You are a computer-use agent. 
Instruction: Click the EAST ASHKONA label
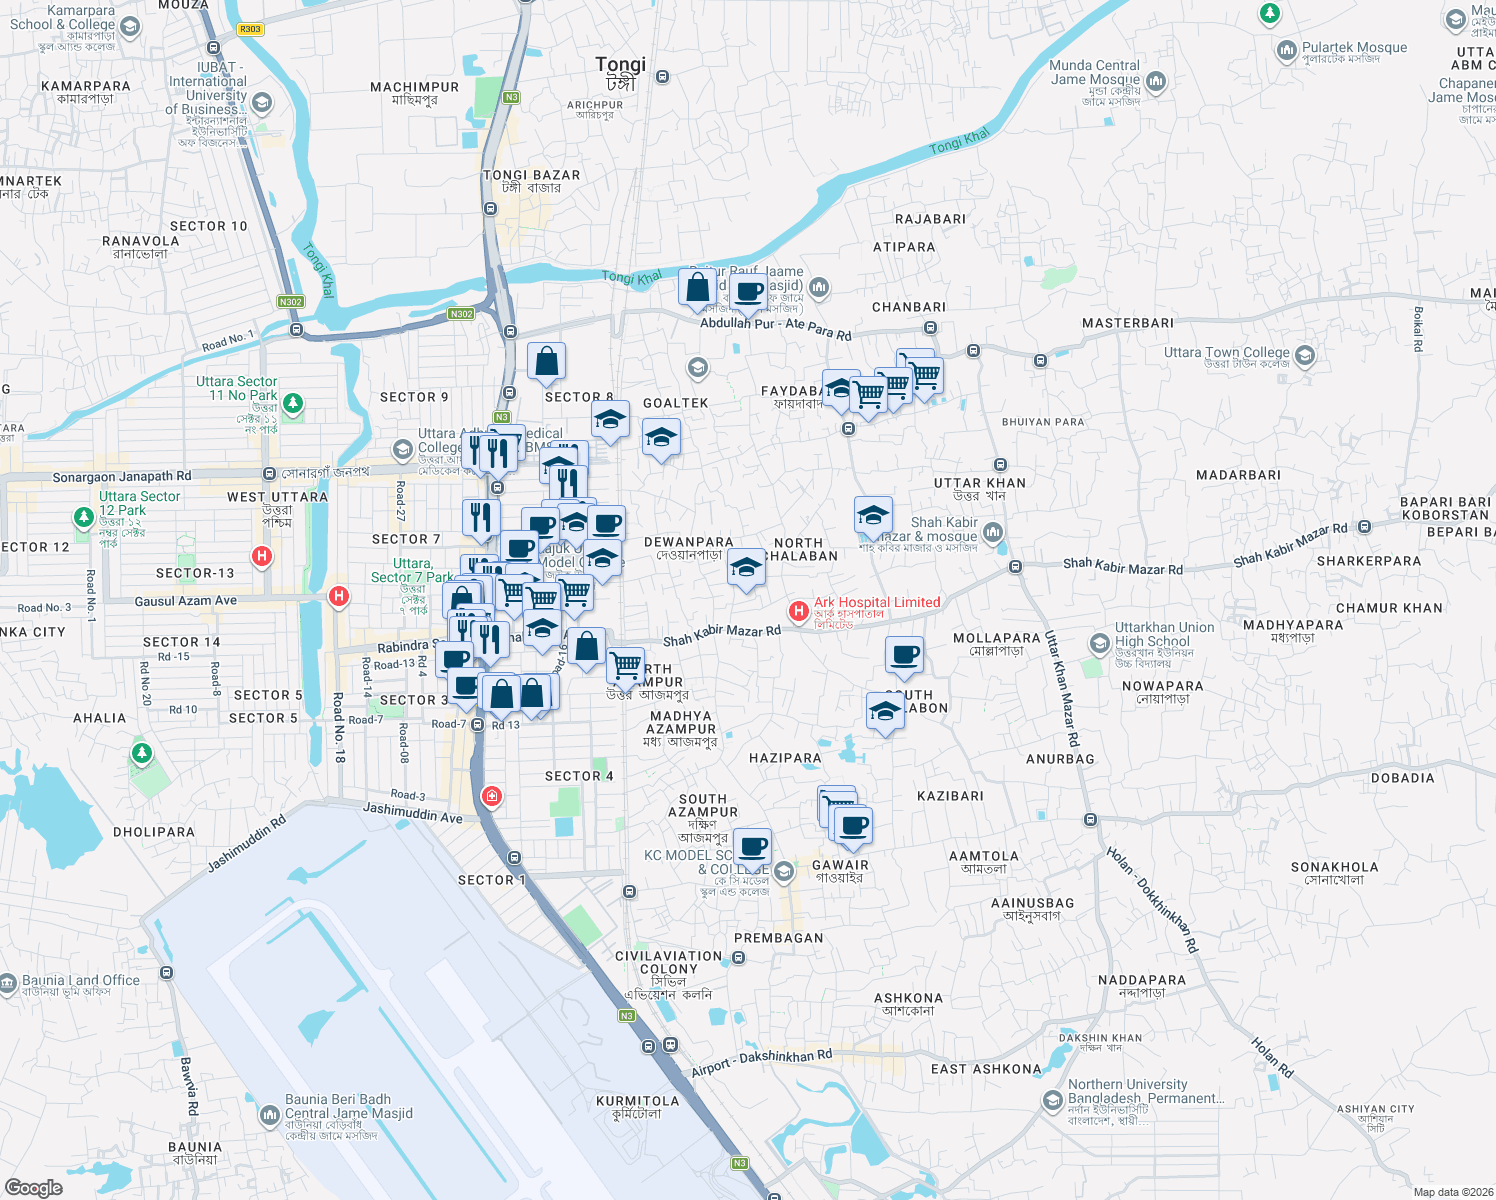coord(986,1069)
